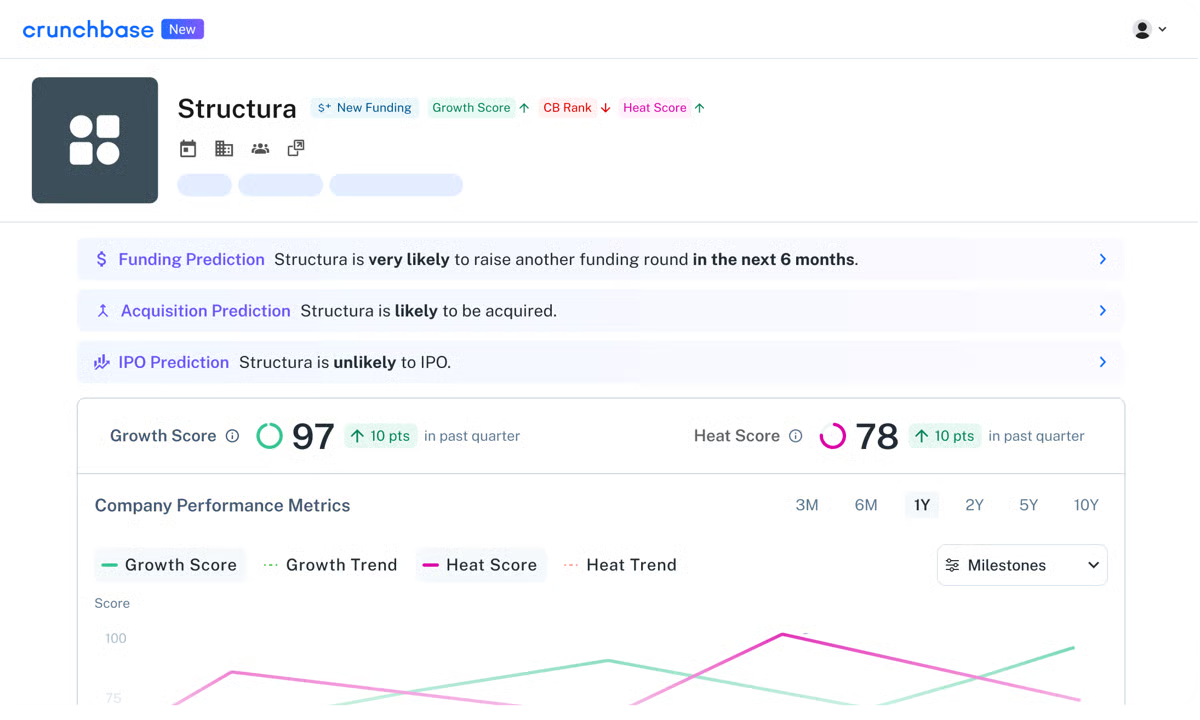Click the Heat Score info icon
Viewport: 1200px width, 720px height.
point(796,436)
